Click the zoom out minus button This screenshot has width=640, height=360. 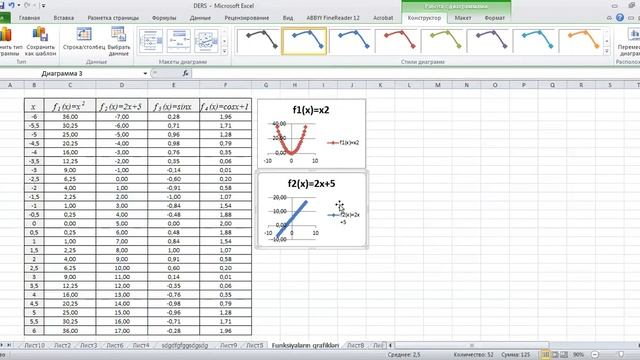(x=595, y=355)
